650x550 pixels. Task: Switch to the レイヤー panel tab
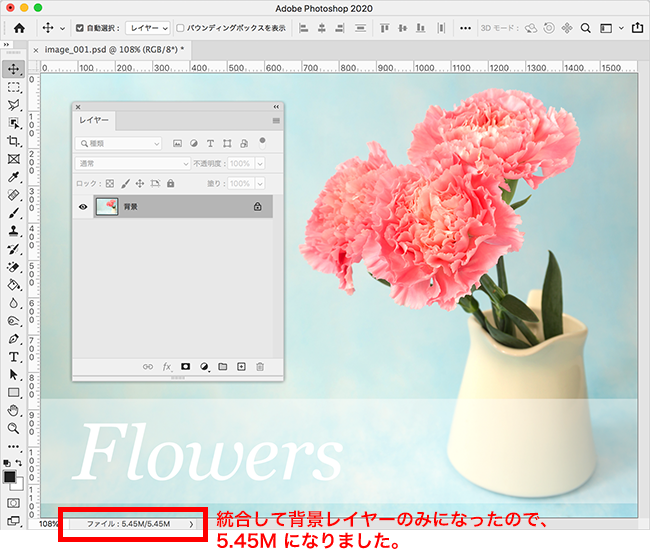click(94, 120)
